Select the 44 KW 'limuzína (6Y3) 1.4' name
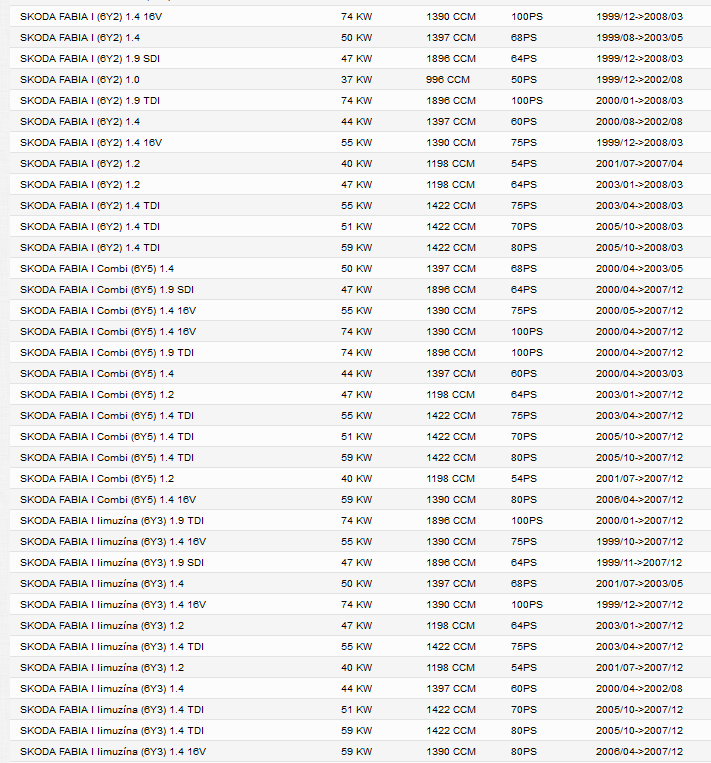Viewport: 711px width, 763px height. pos(102,689)
